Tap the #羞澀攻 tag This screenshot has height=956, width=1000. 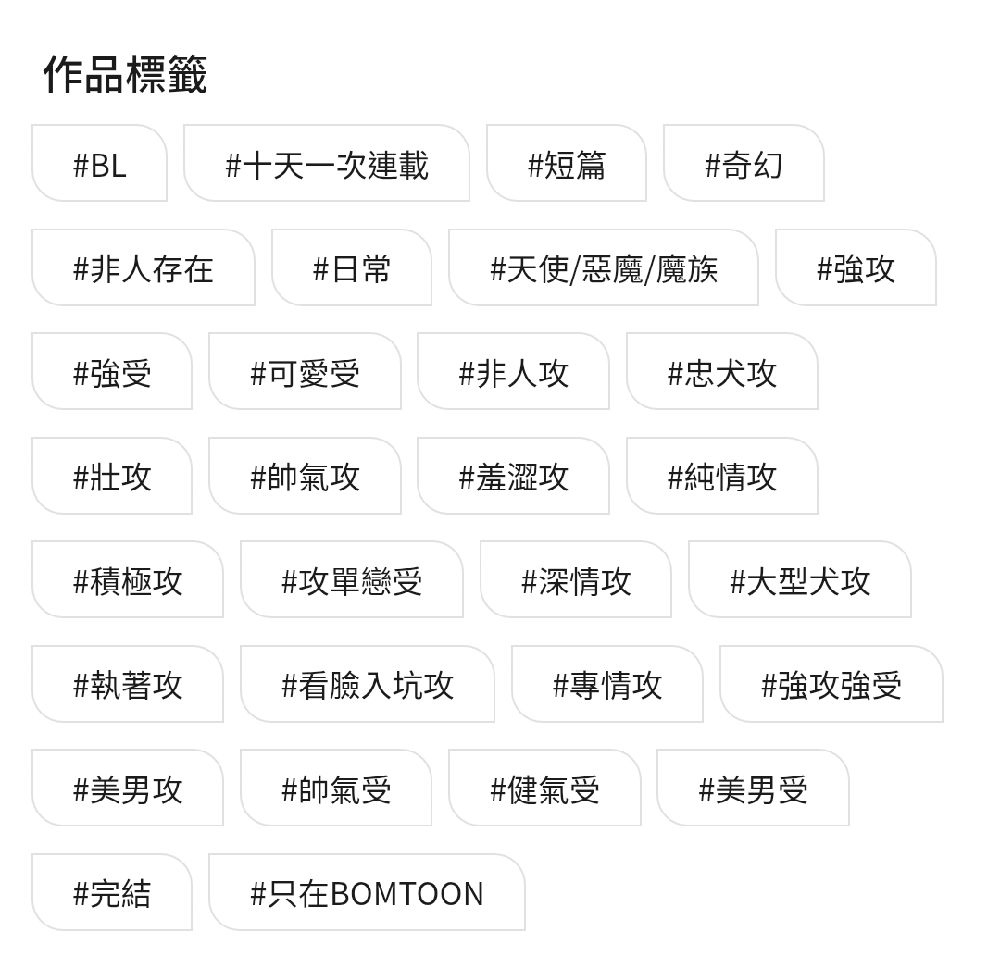[x=513, y=476]
